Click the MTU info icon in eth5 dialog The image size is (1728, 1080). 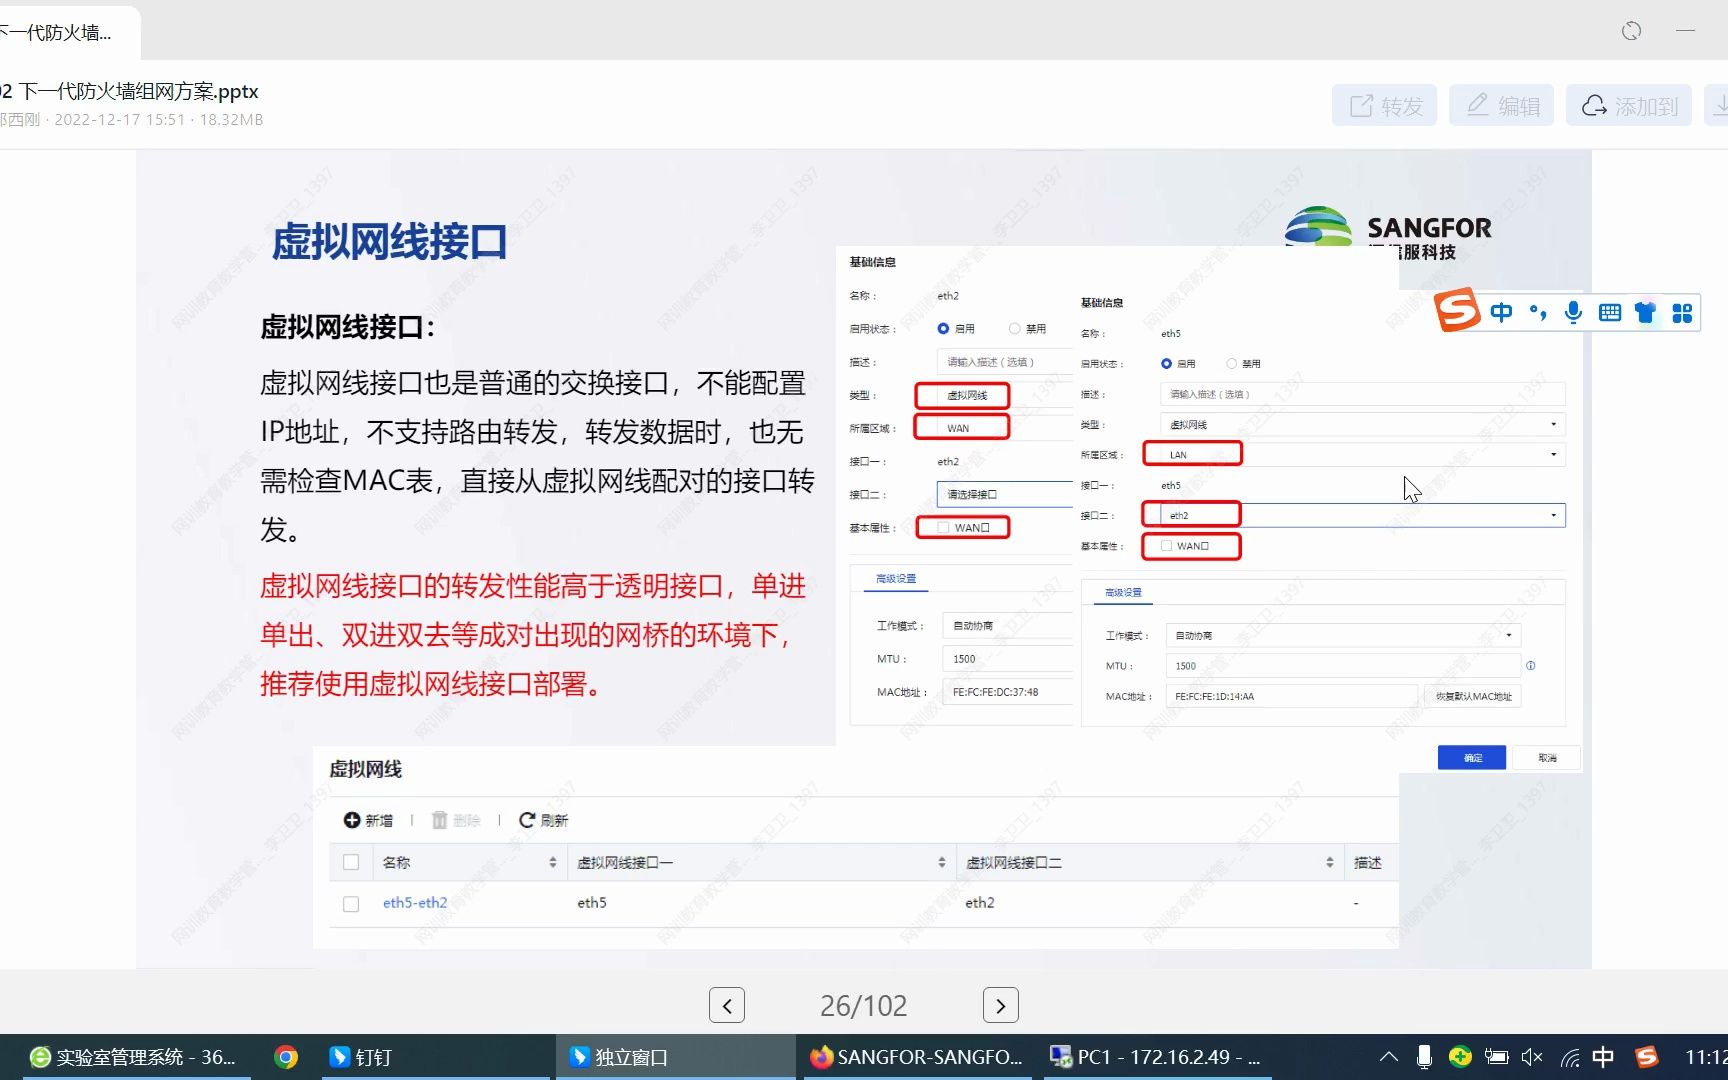[1531, 665]
